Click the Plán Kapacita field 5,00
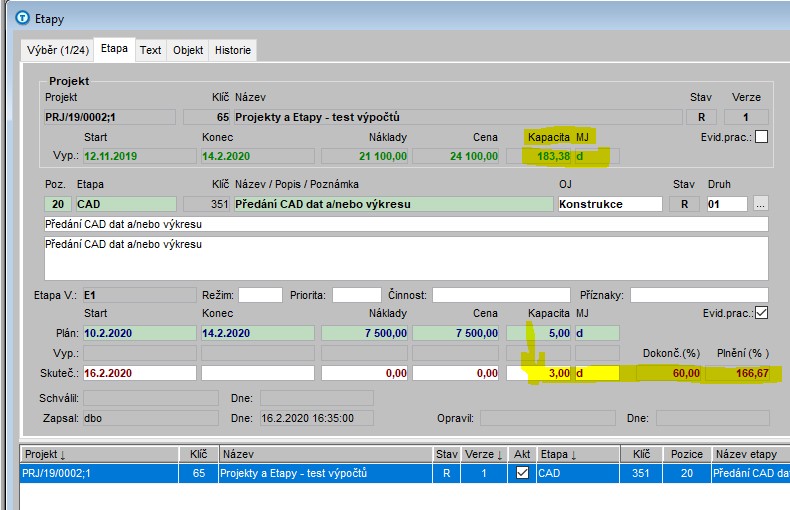The height and width of the screenshot is (510, 790). click(539, 333)
